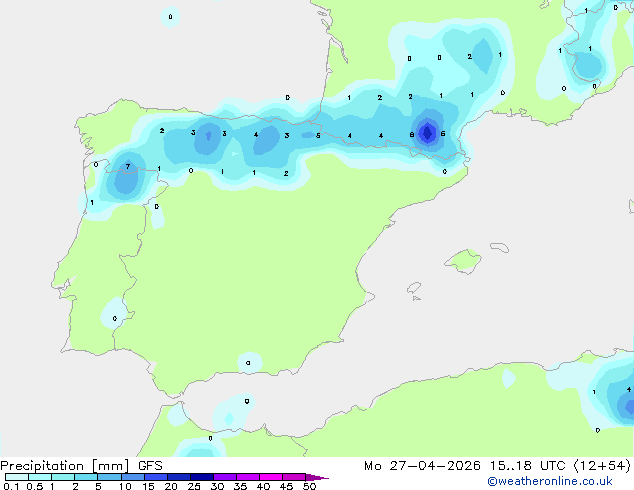This screenshot has width=634, height=490.
Task: Click the 0.1–0.5 mm legend color box
Action: click(17, 477)
